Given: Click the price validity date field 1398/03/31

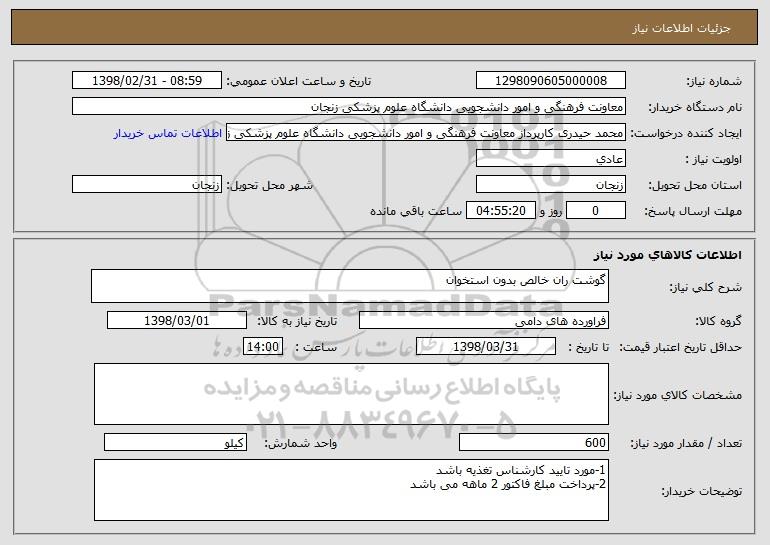Looking at the screenshot, I should pyautogui.click(x=486, y=347).
